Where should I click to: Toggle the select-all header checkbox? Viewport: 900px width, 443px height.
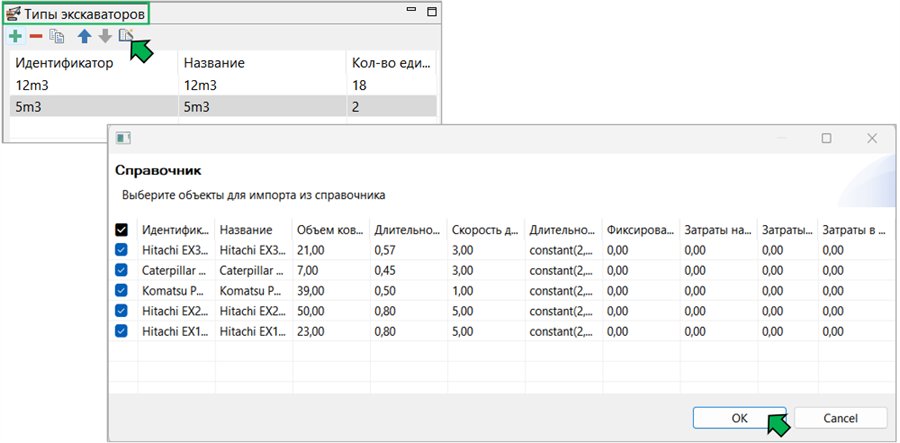coord(121,230)
